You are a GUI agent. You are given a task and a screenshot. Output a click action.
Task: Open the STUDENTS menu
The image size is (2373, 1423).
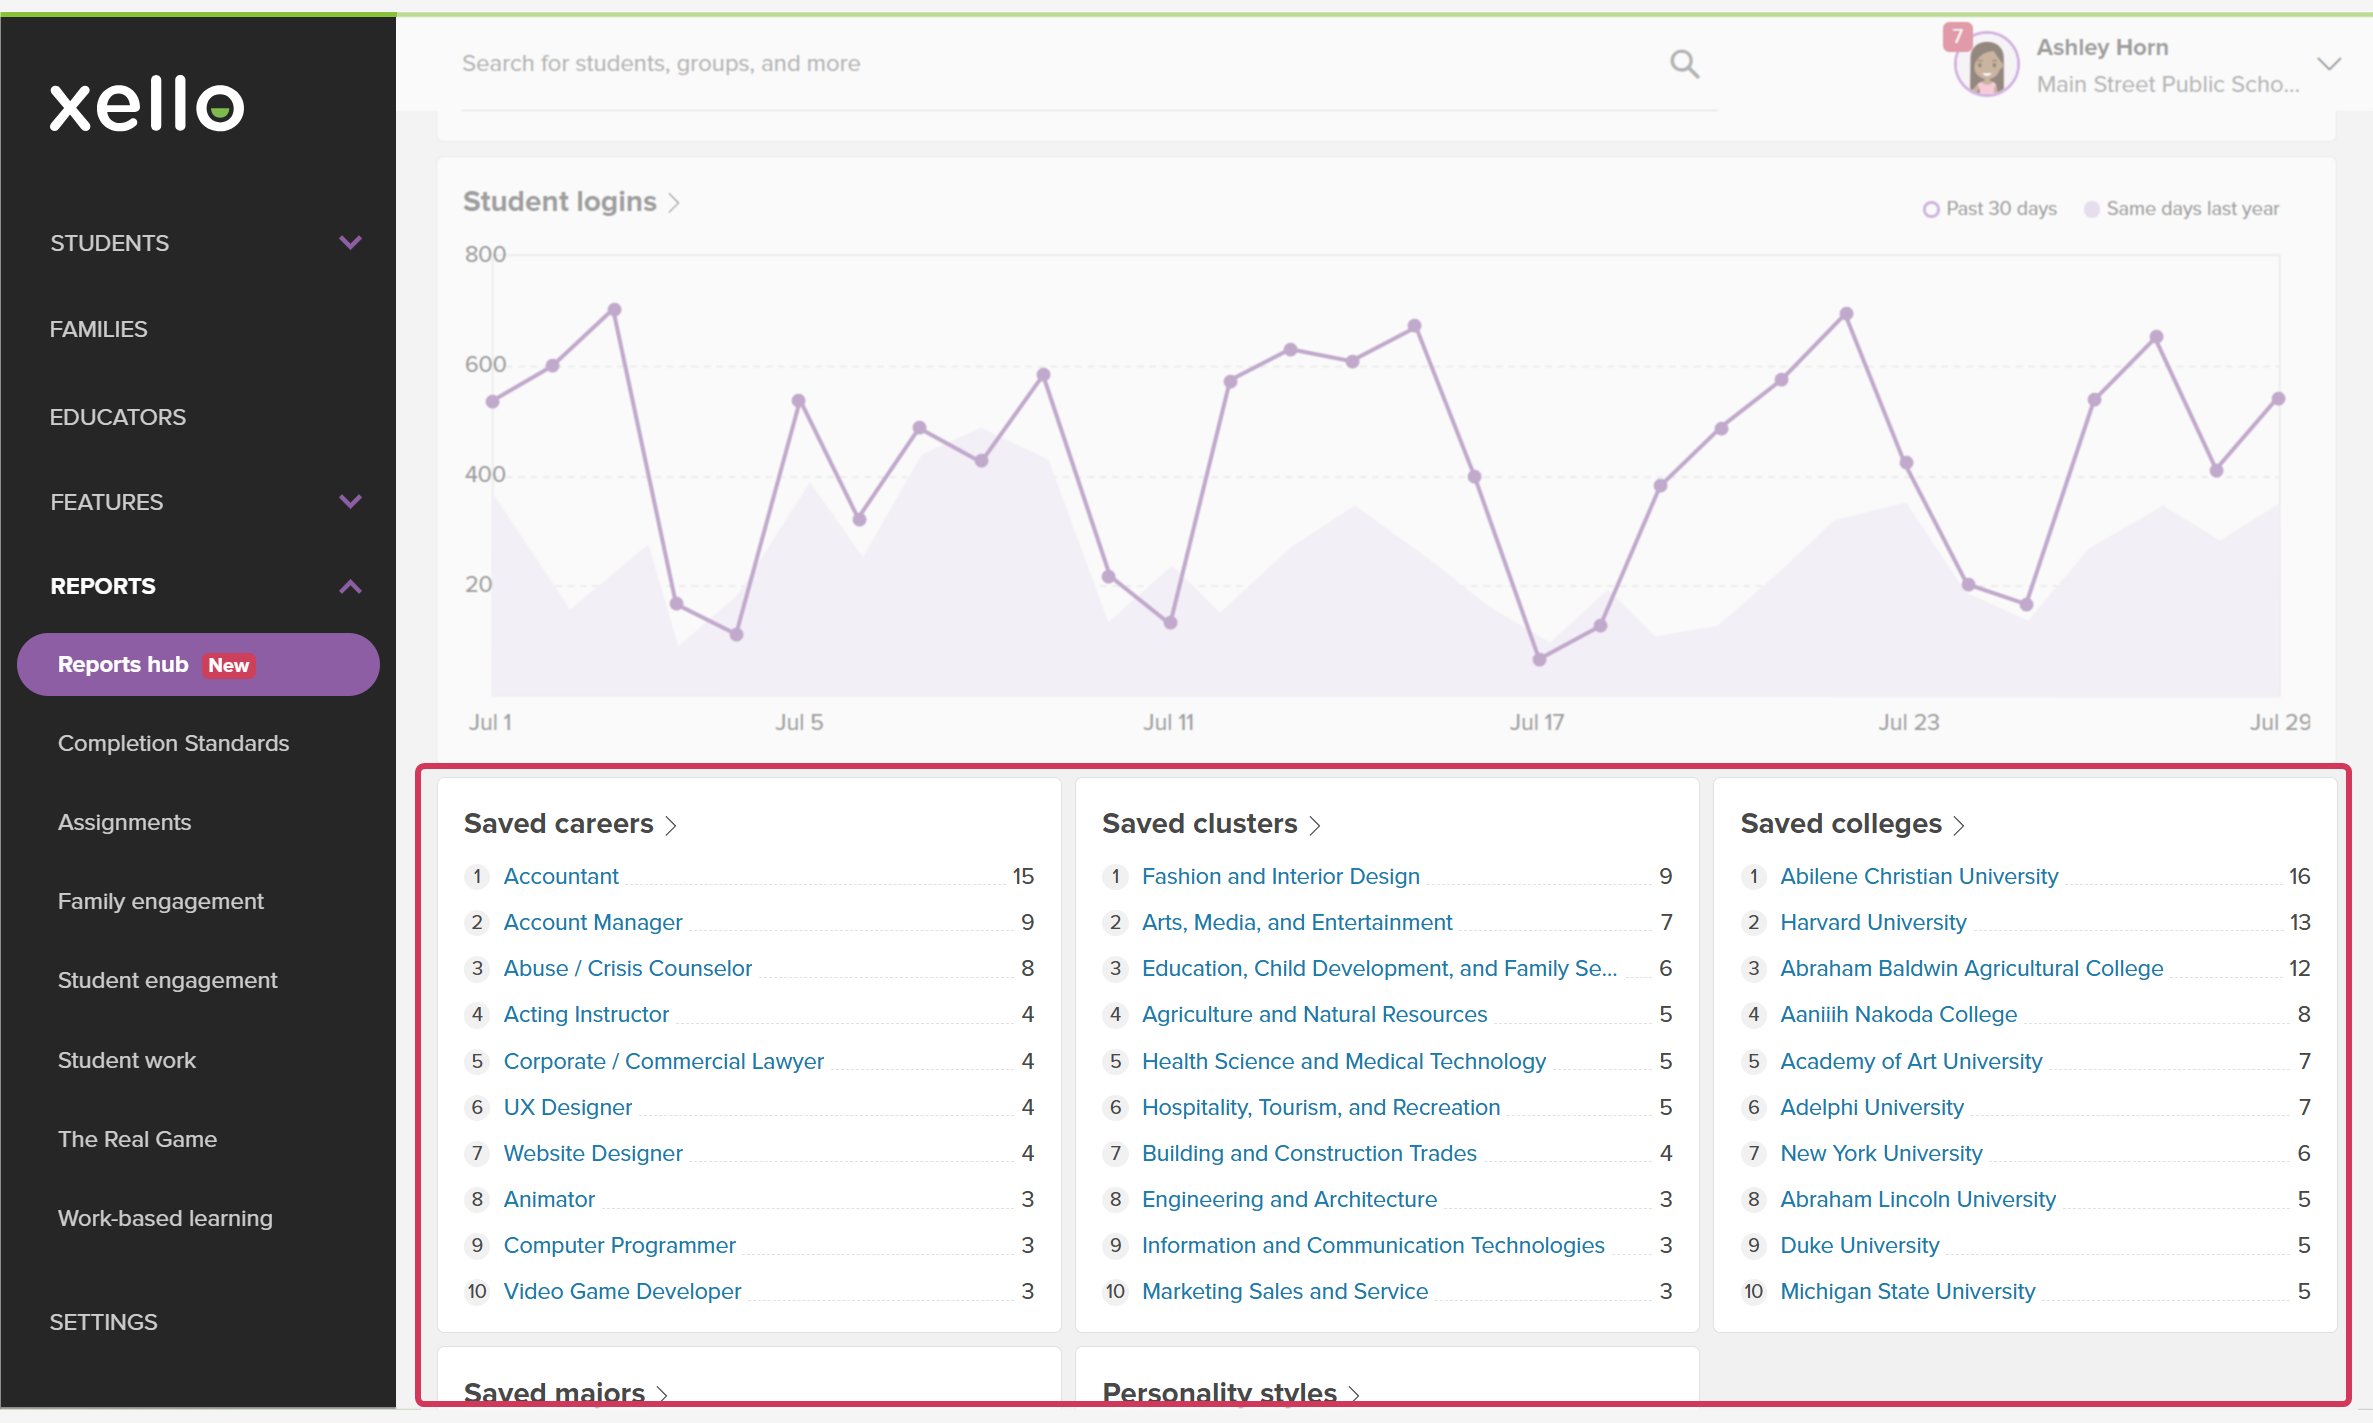pyautogui.click(x=110, y=243)
